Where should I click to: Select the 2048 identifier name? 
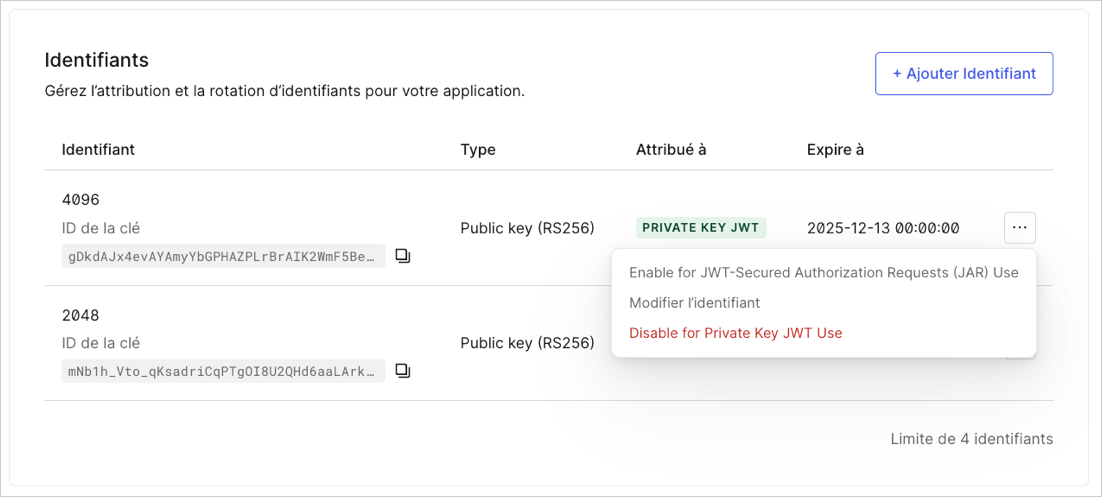[81, 316]
